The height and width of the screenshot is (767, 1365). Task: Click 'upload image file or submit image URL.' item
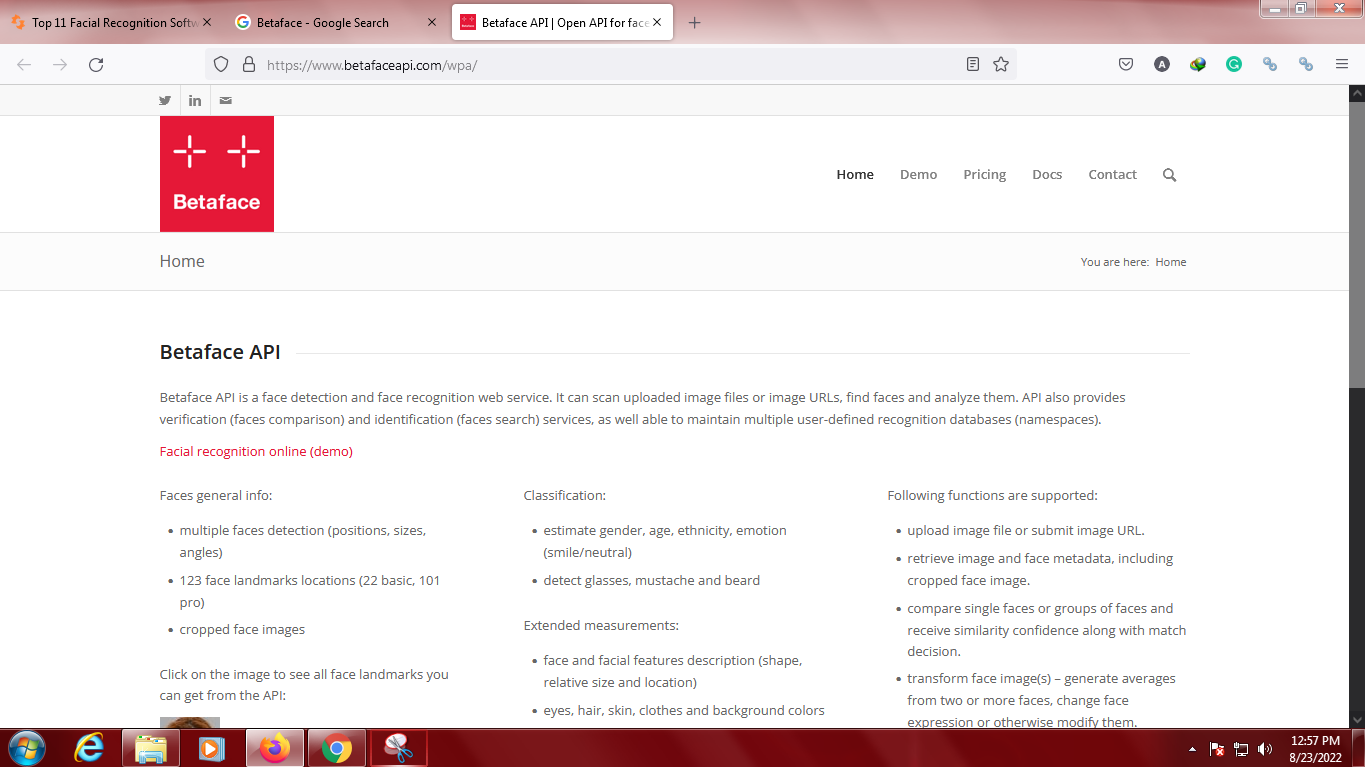click(x=1026, y=530)
